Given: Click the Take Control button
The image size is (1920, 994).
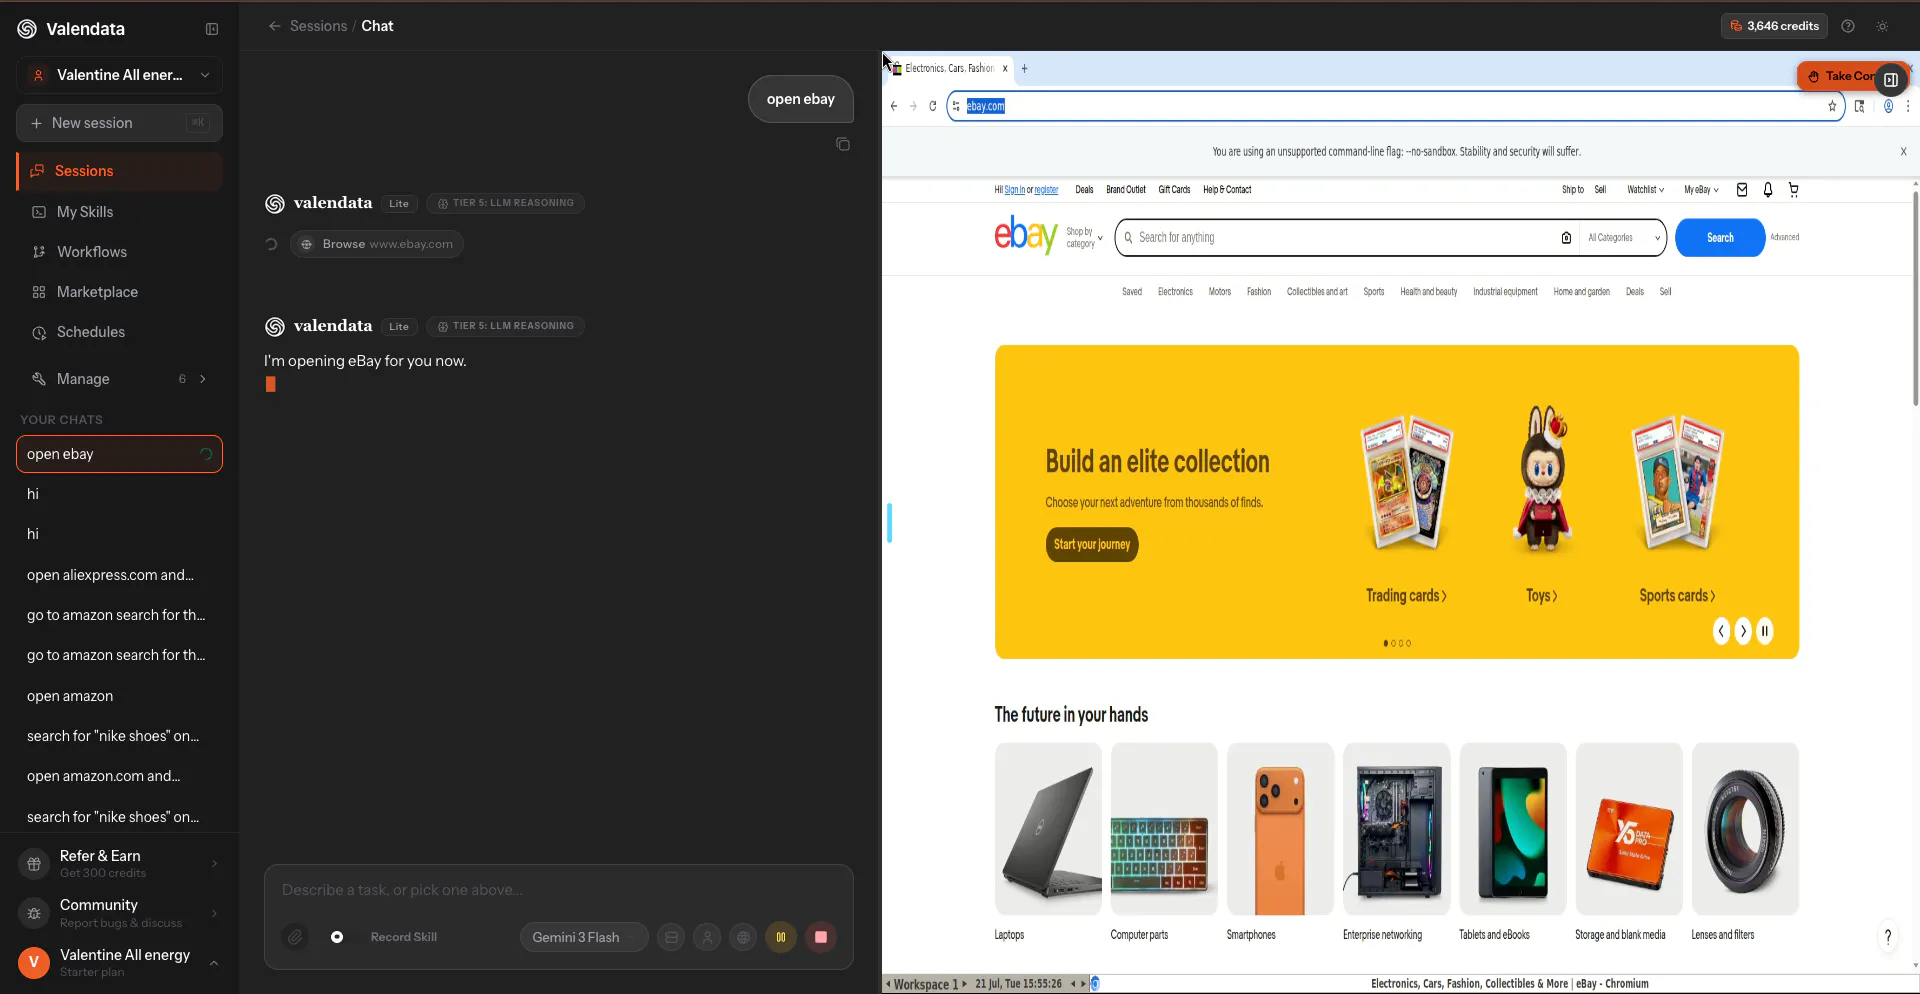Looking at the screenshot, I should (1840, 76).
